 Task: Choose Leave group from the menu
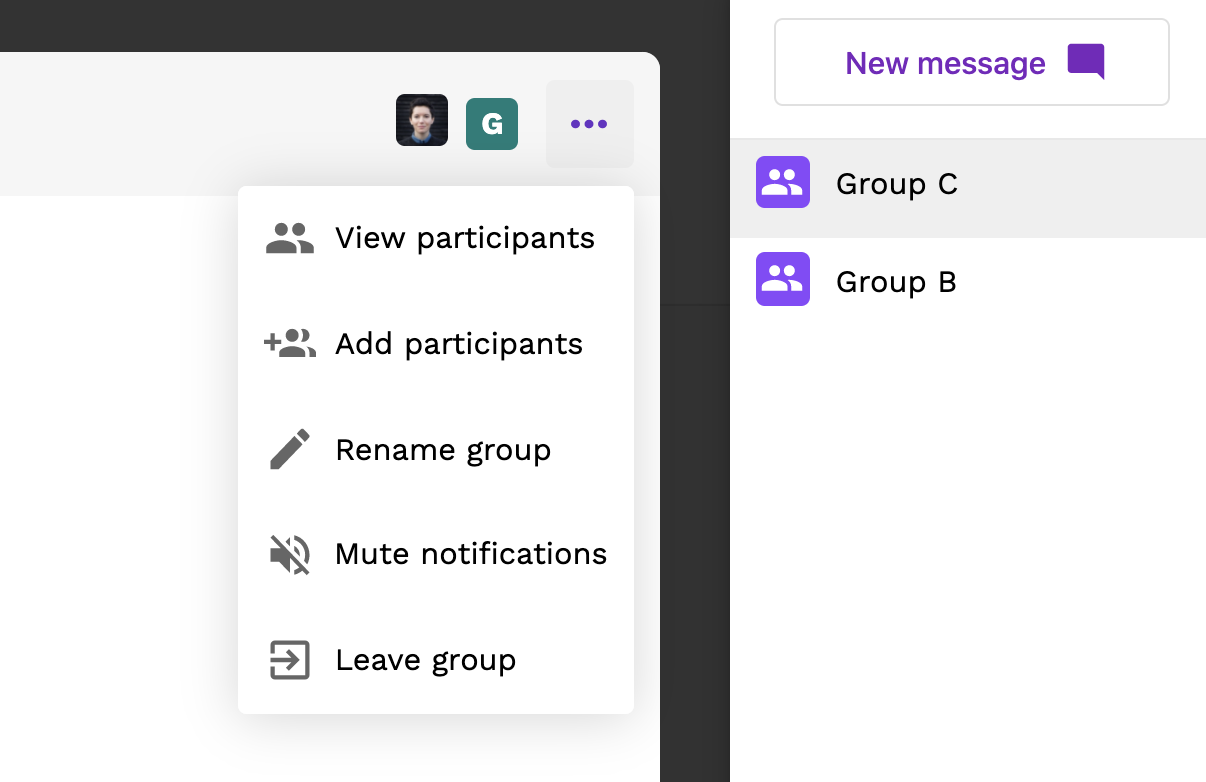click(x=436, y=661)
